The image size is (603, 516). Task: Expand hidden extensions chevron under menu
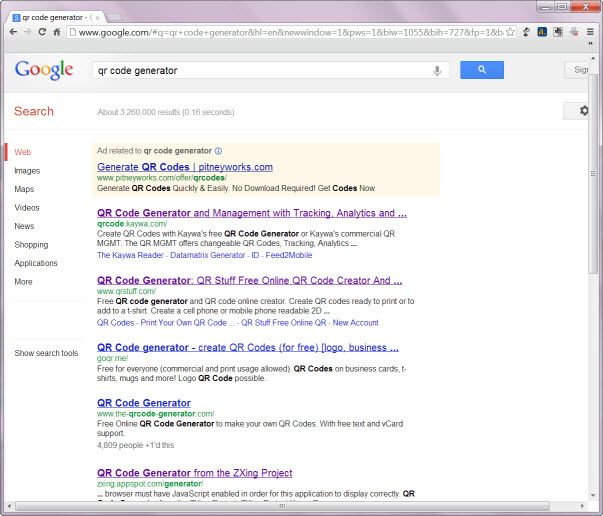click(x=590, y=44)
